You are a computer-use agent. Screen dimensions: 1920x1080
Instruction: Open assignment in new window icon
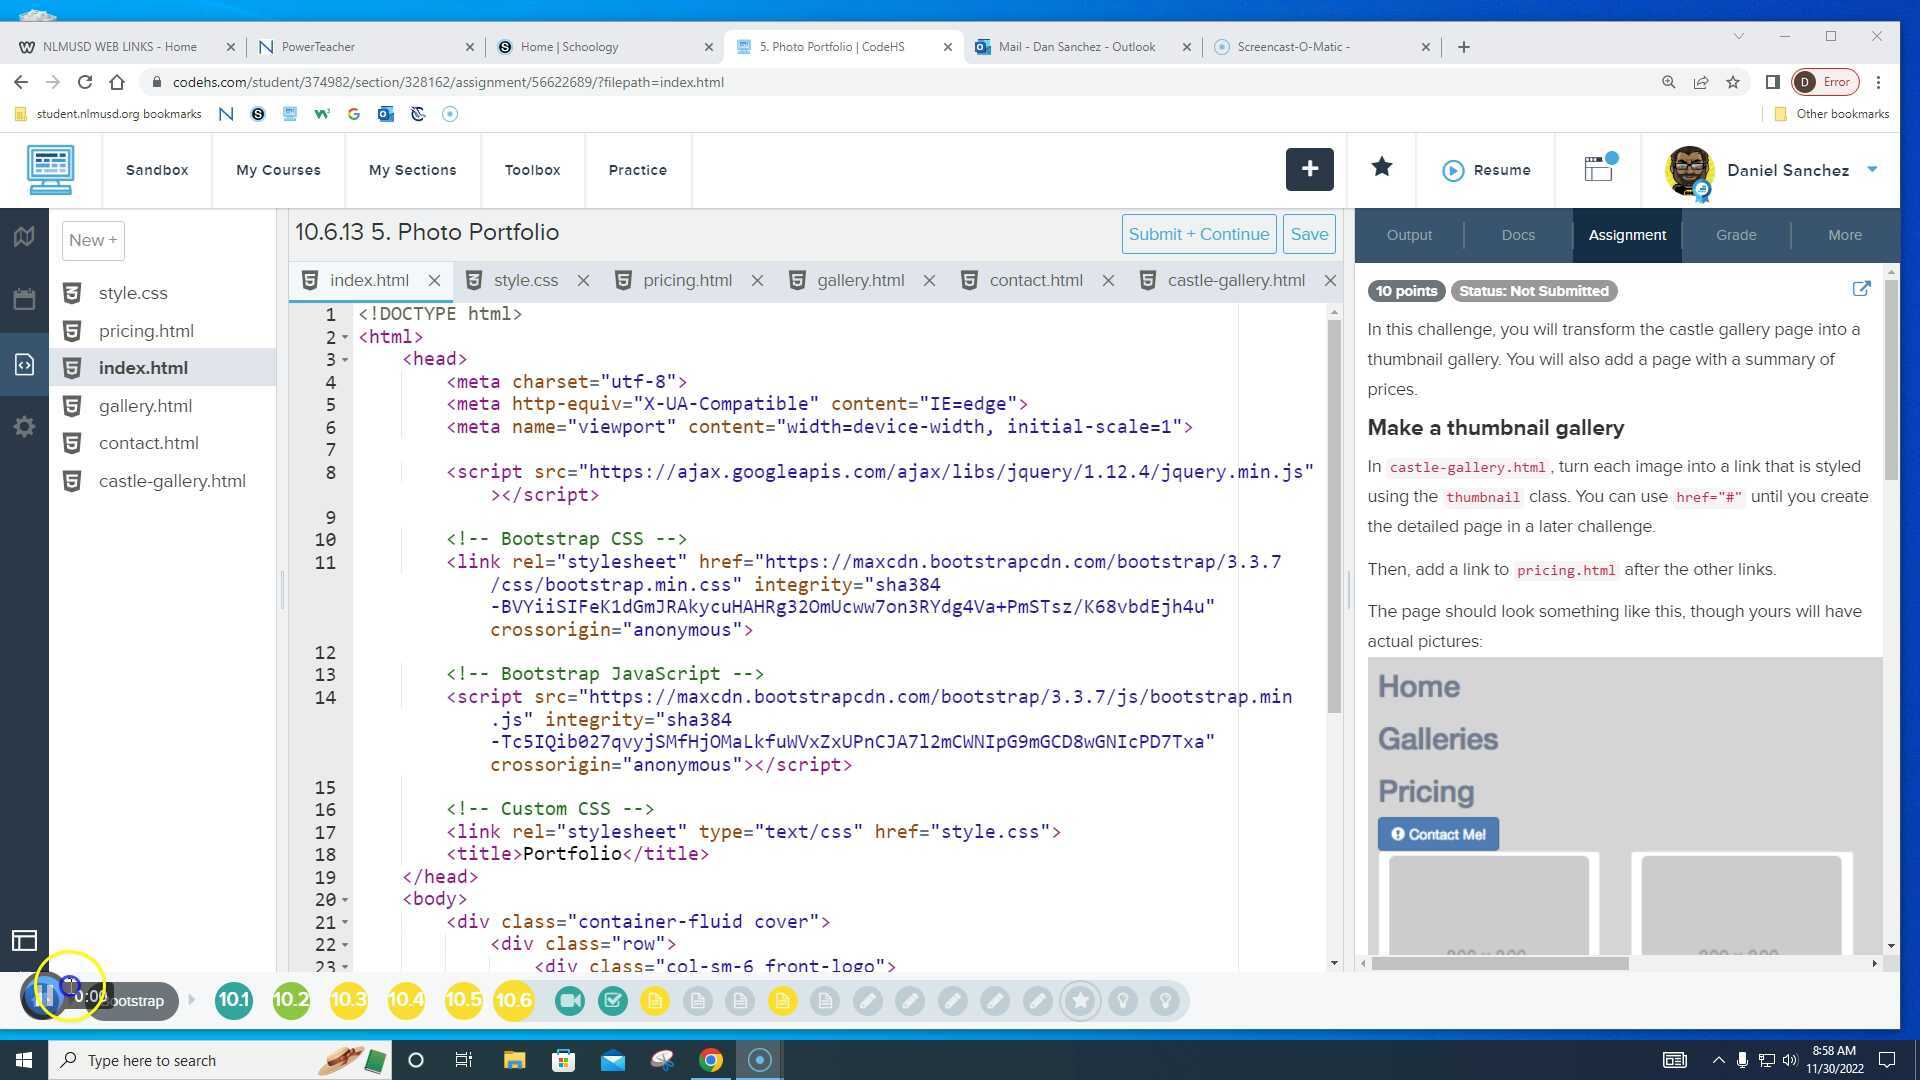pos(1861,289)
